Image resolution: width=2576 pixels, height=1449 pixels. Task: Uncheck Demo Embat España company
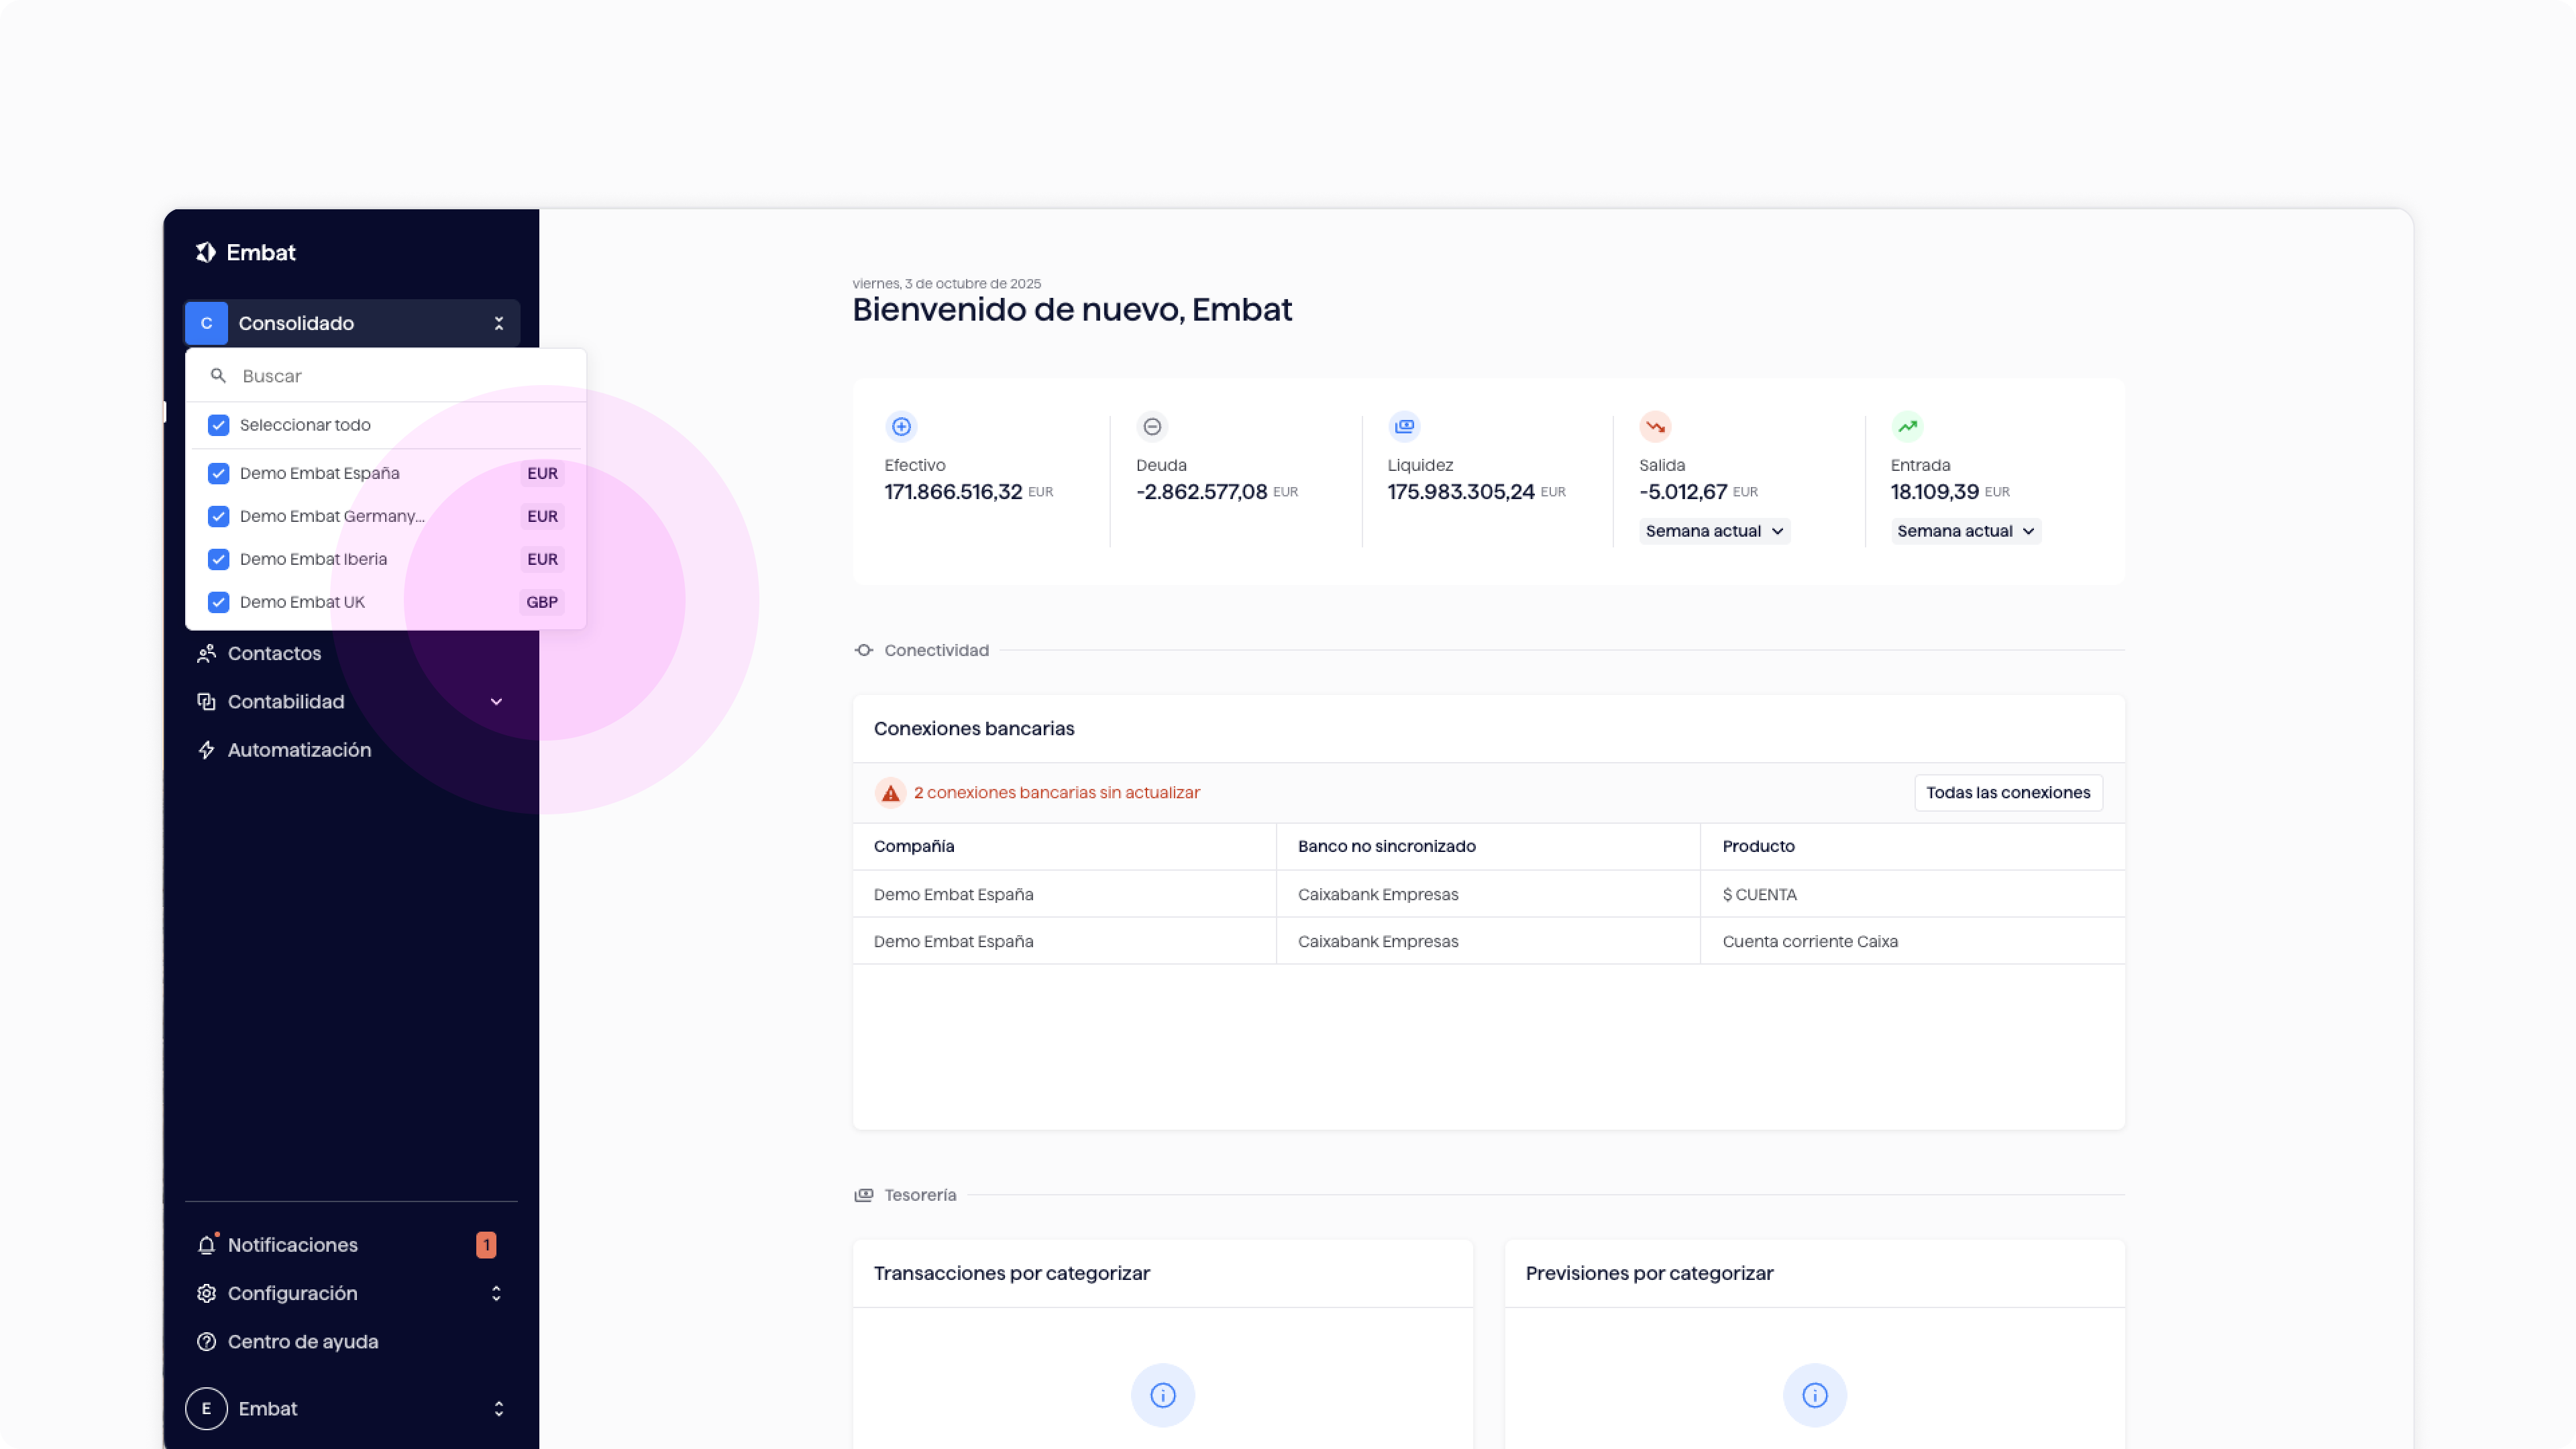[x=218, y=473]
